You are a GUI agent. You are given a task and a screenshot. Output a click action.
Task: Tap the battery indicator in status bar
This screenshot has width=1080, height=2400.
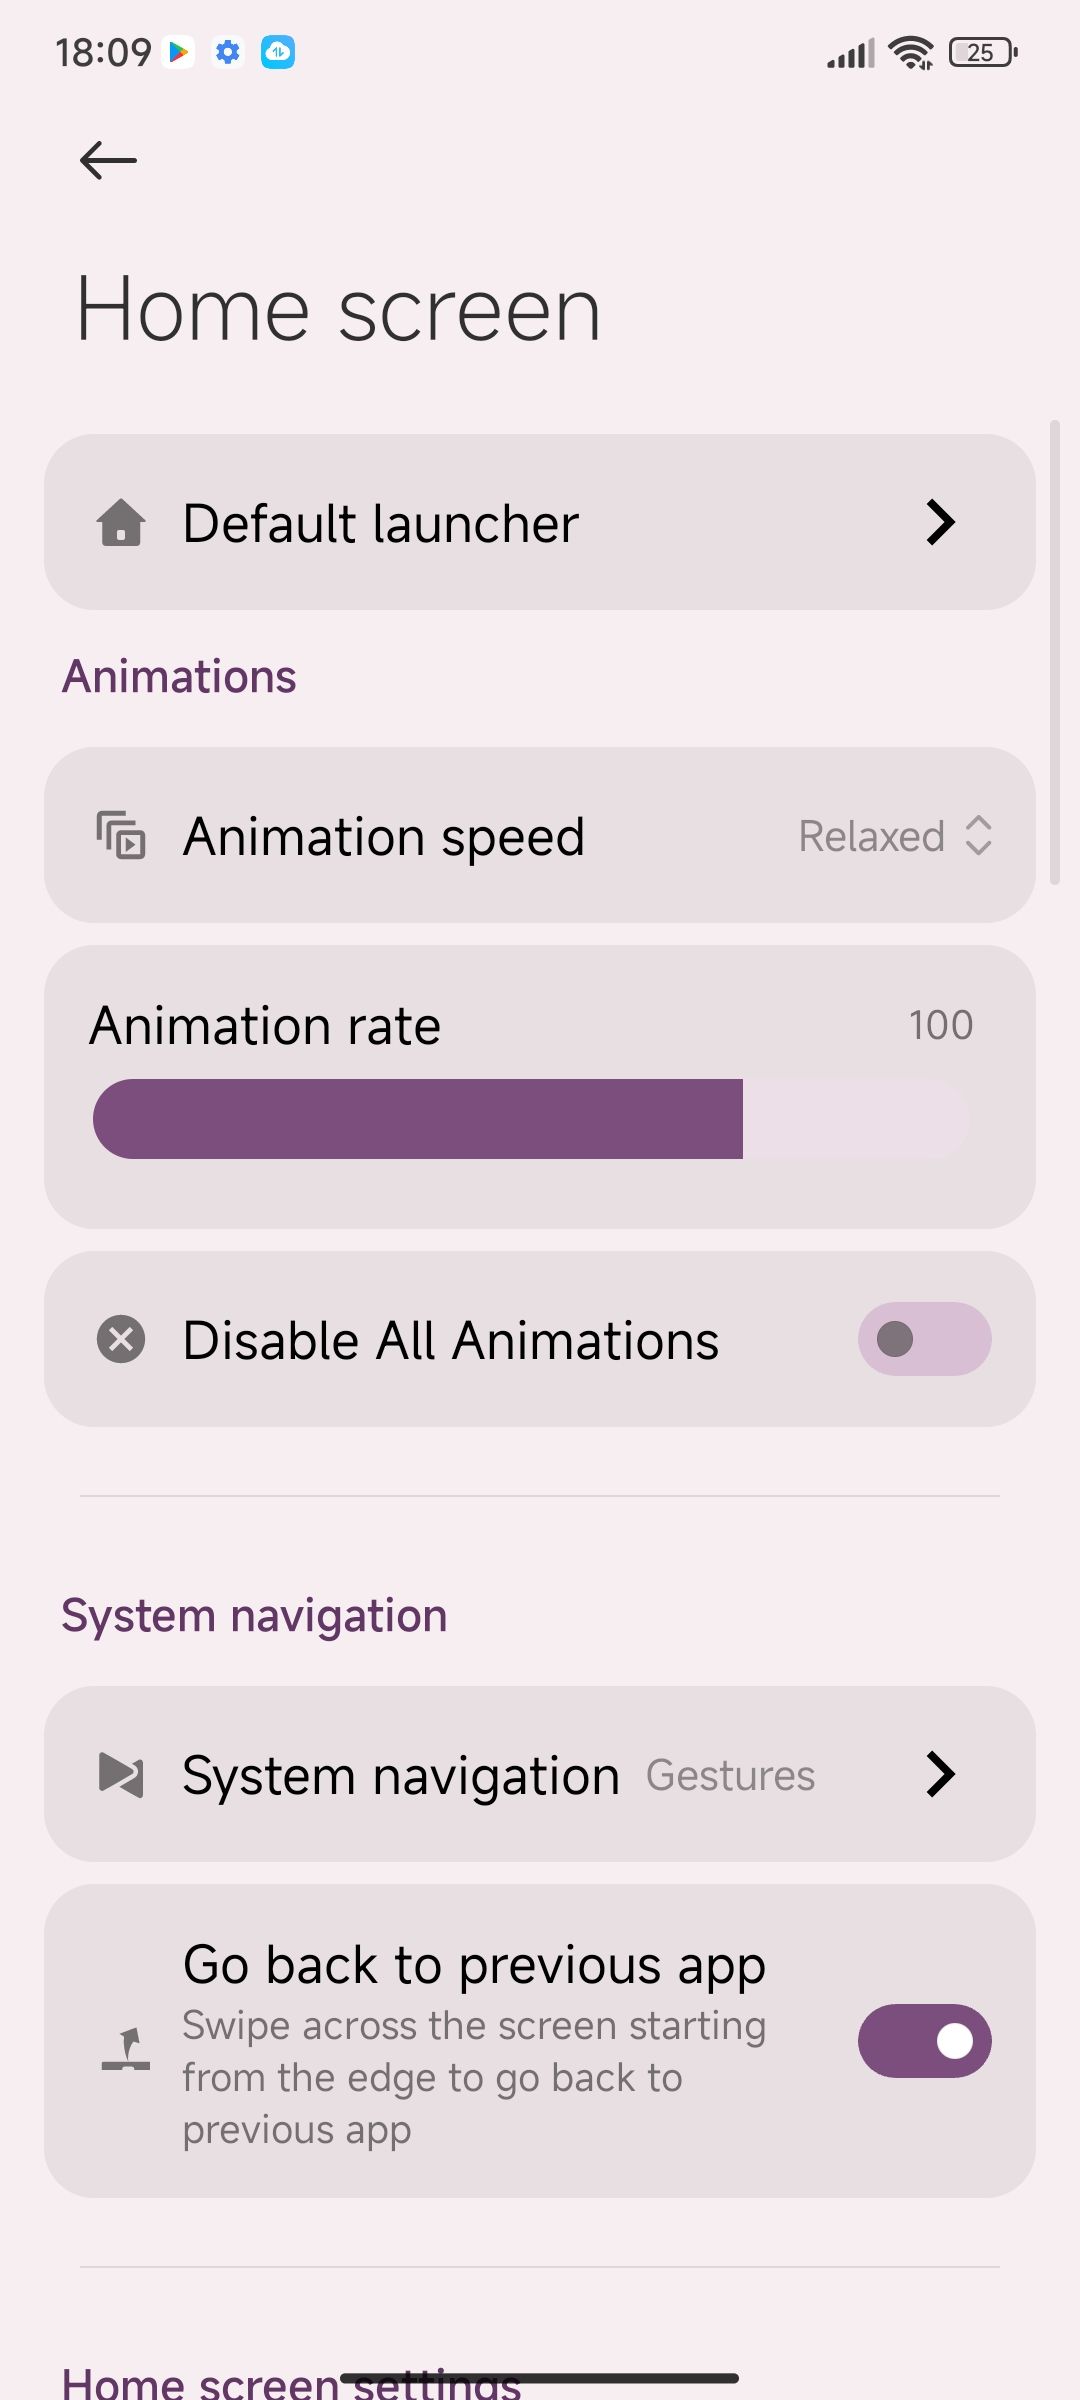click(x=983, y=52)
